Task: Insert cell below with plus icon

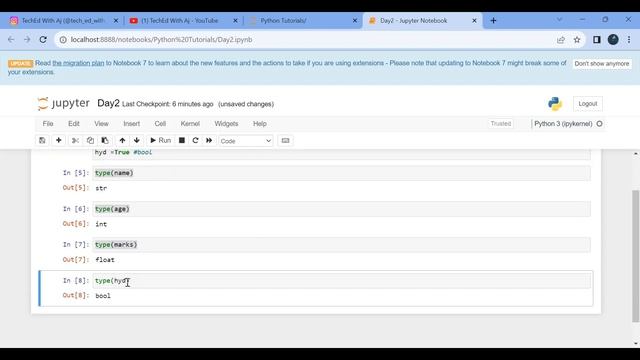Action: [58, 140]
